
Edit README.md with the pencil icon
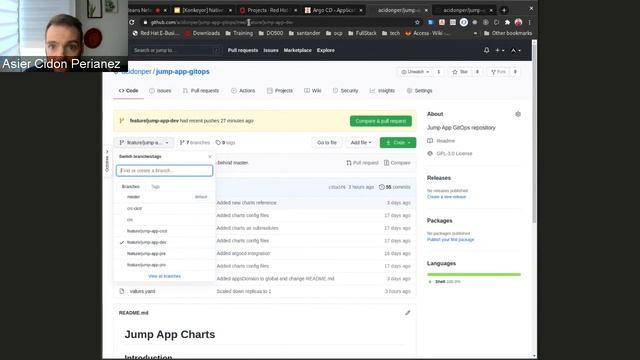coord(407,313)
